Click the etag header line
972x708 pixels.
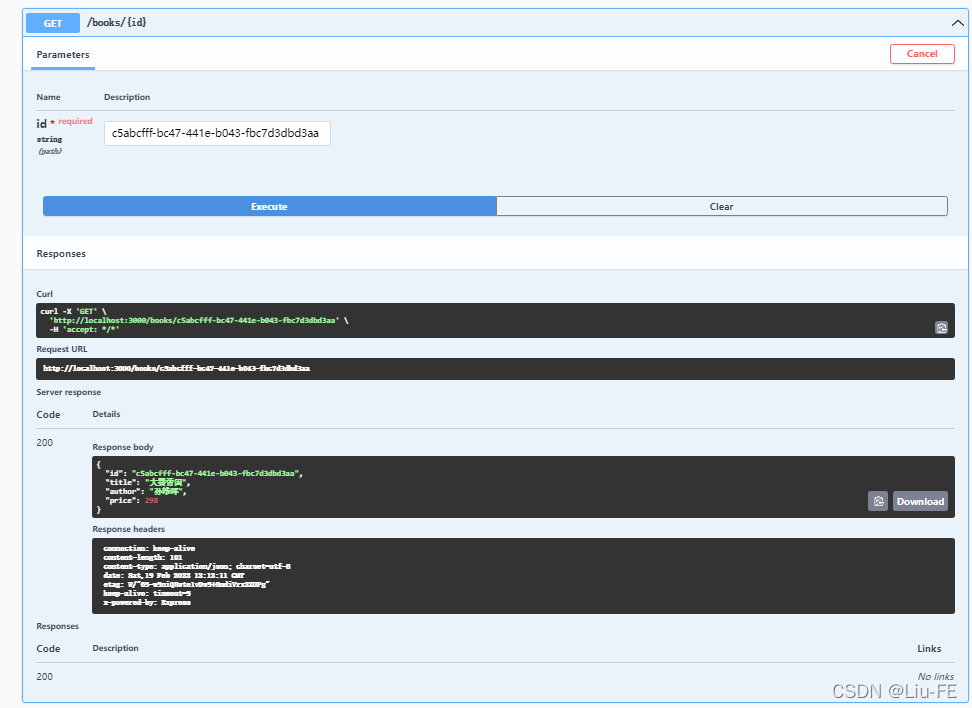(187, 585)
